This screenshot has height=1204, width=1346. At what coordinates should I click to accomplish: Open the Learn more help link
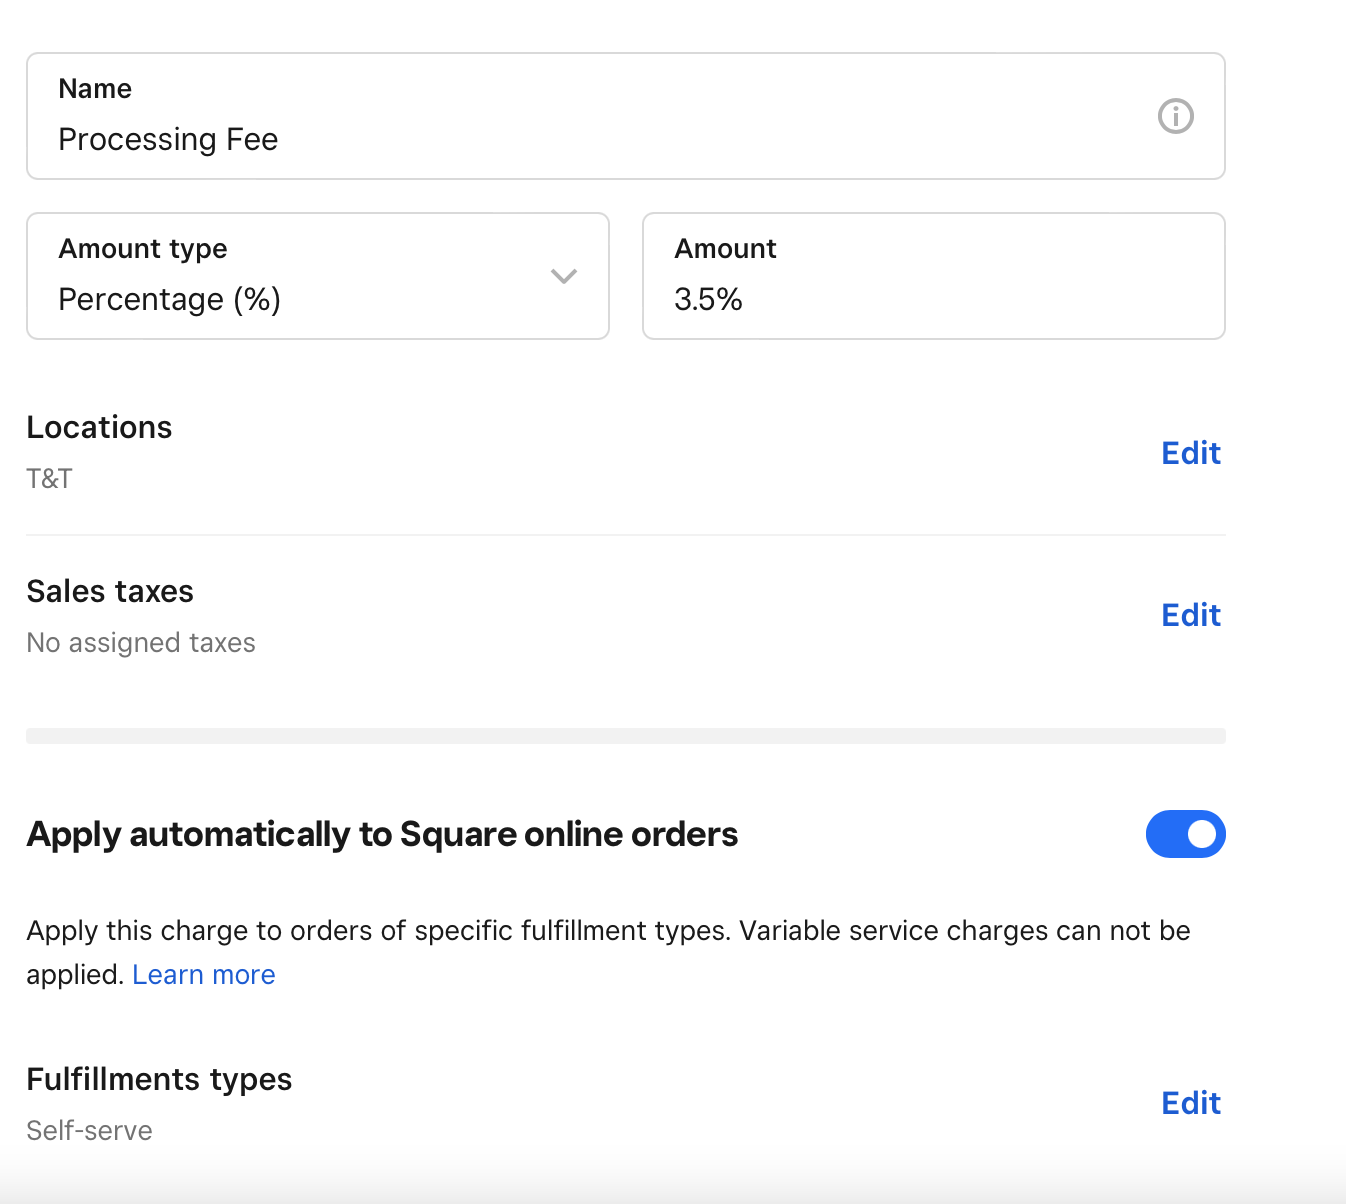coord(204,974)
